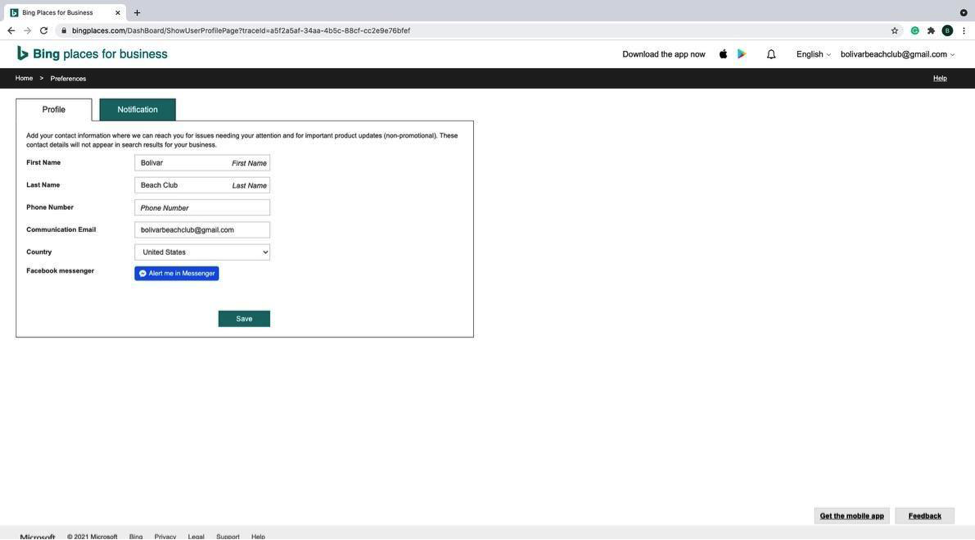Open the Privacy footer link
This screenshot has width=975, height=540.
[x=165, y=536]
